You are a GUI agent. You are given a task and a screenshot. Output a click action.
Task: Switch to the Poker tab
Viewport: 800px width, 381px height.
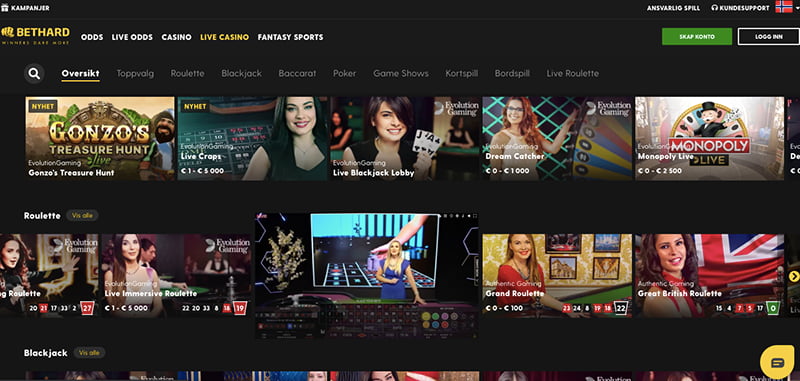click(344, 73)
